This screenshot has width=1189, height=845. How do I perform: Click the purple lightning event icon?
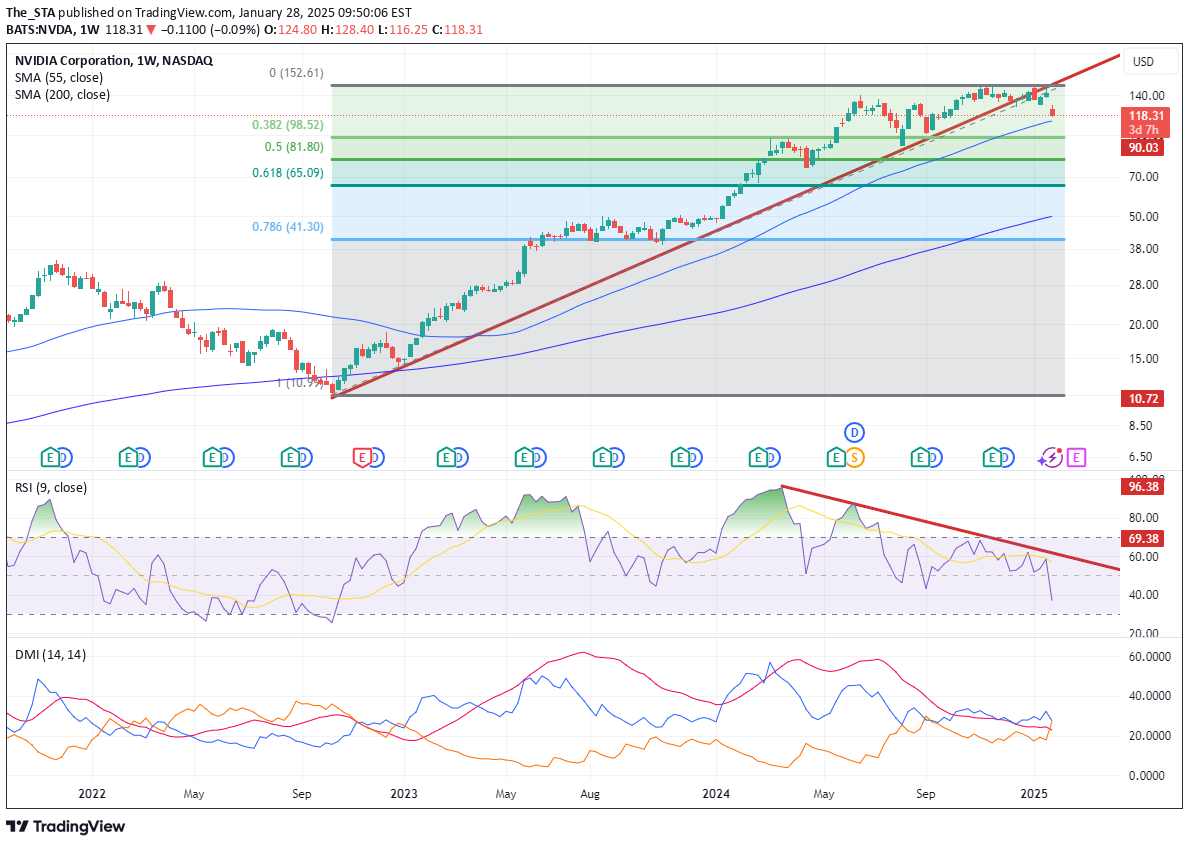[1051, 457]
